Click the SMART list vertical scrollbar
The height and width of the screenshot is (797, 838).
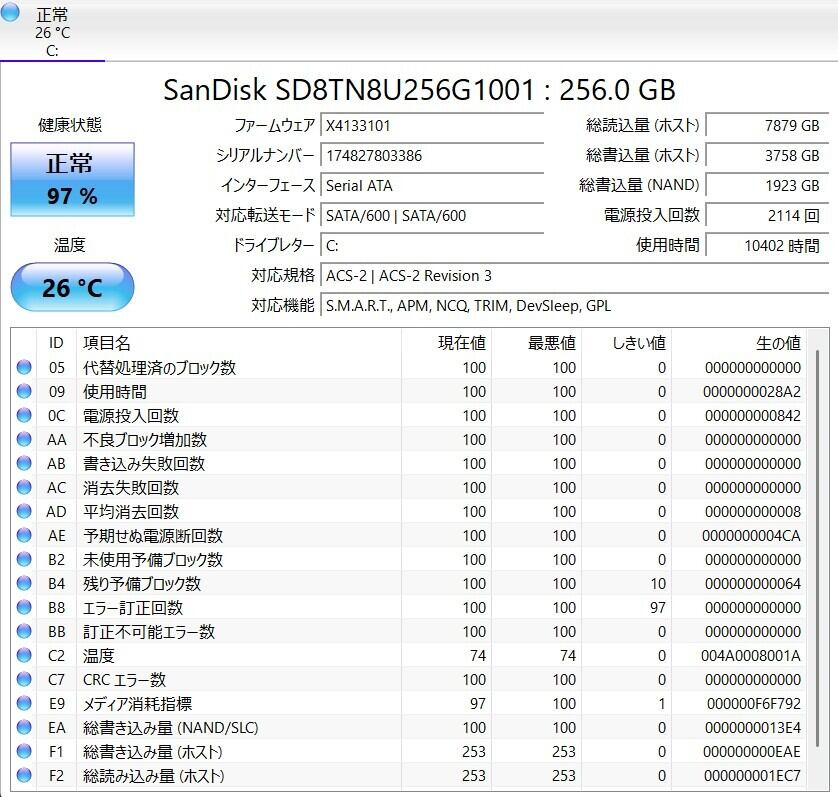click(x=817, y=548)
